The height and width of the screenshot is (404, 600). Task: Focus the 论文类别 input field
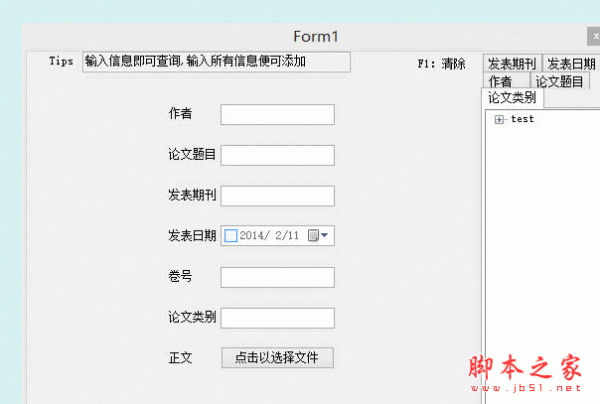click(277, 318)
